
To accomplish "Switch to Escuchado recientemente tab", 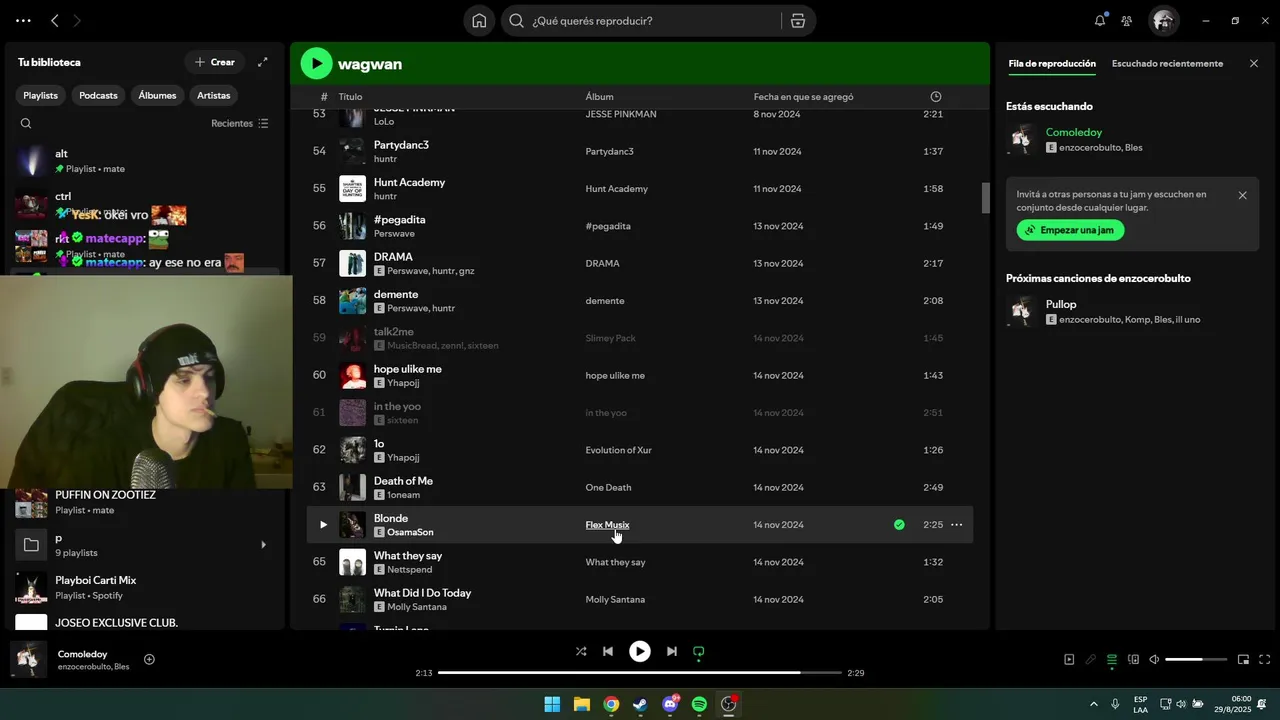I will pyautogui.click(x=1167, y=63).
